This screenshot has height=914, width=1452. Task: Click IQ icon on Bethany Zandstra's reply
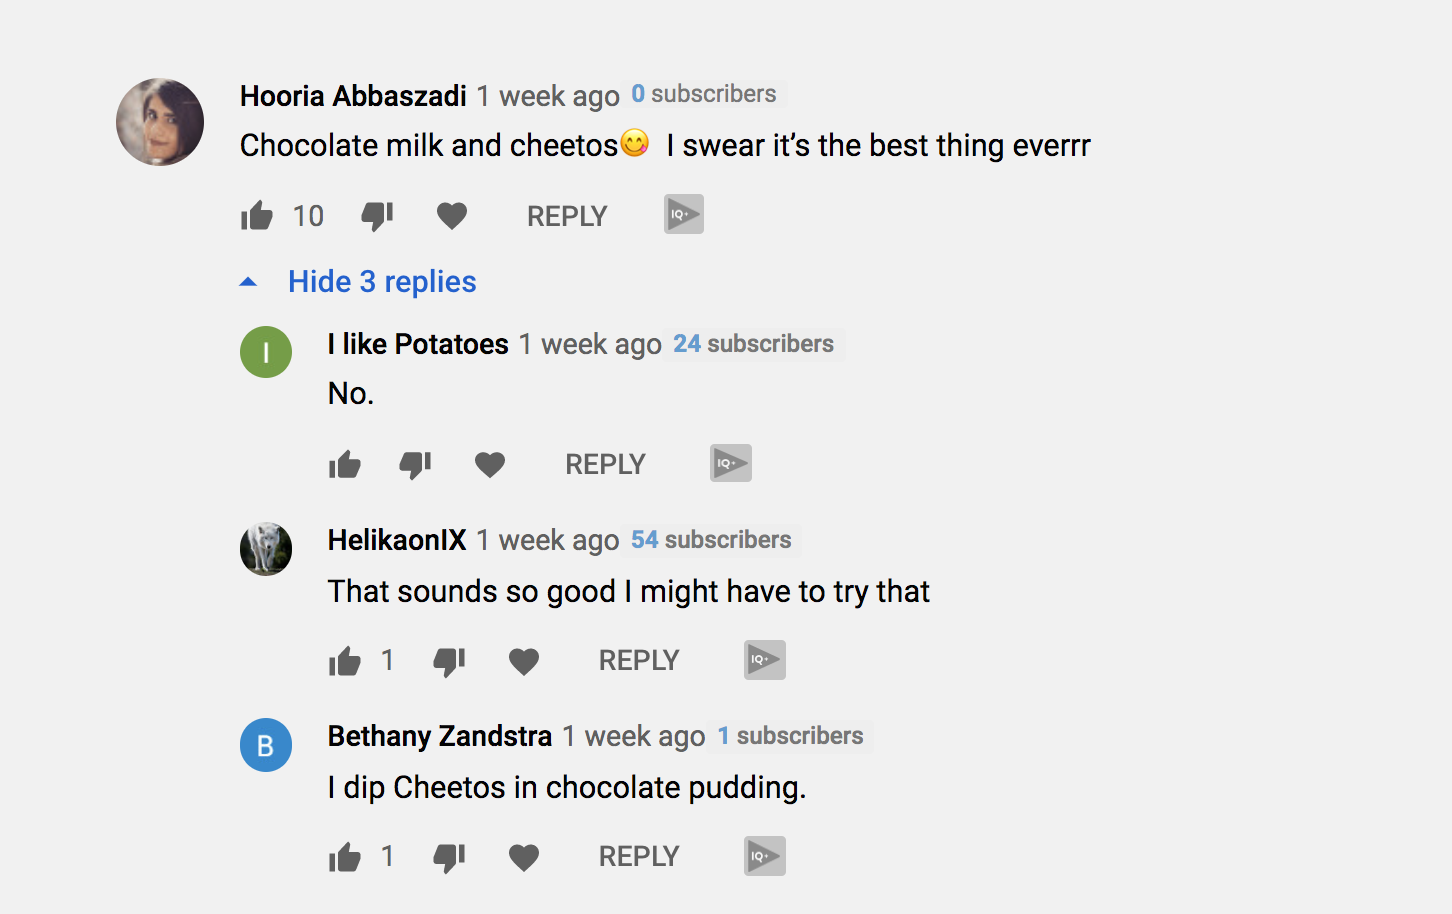765,856
